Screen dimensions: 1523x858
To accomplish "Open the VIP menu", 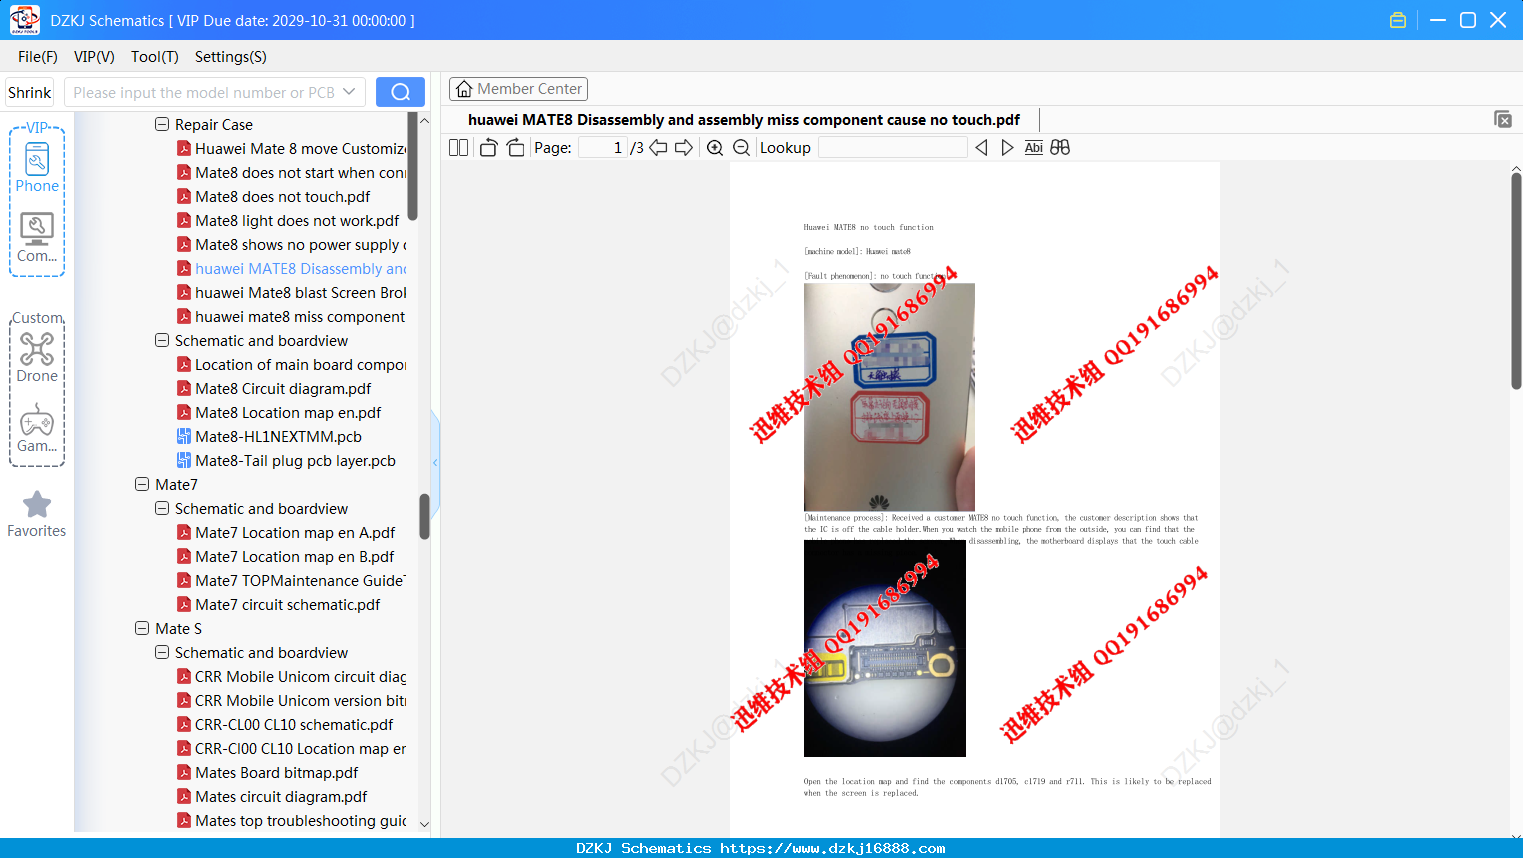I will click(94, 57).
